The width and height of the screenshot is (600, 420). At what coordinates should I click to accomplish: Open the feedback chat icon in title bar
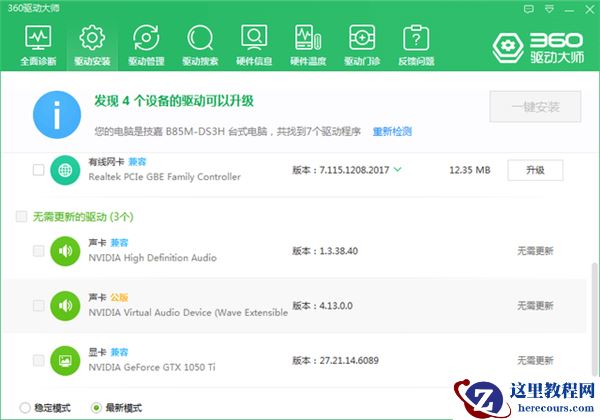click(x=529, y=9)
